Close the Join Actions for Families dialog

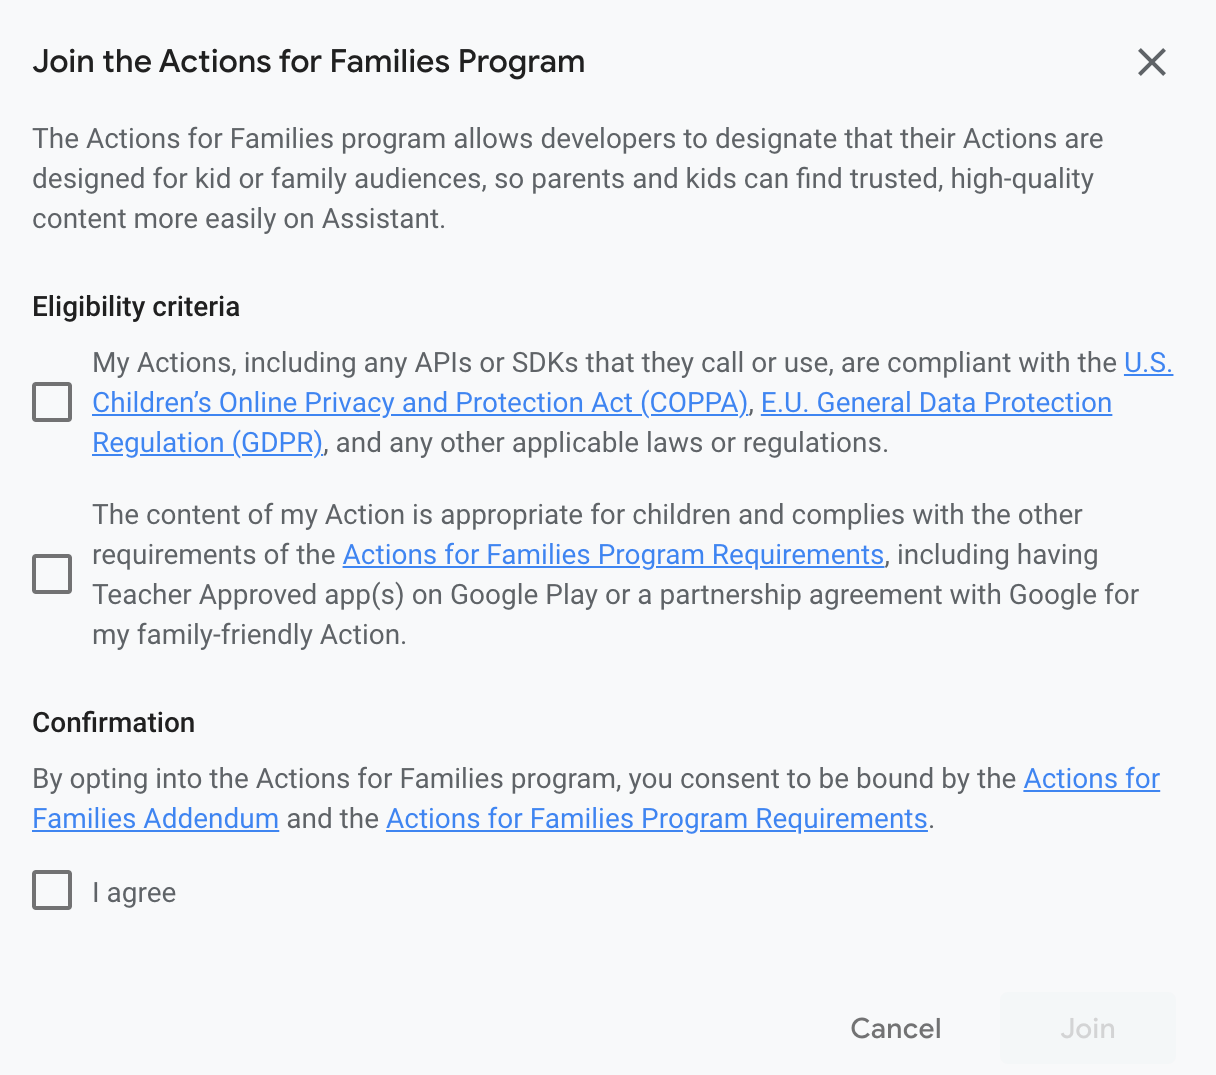[1152, 62]
